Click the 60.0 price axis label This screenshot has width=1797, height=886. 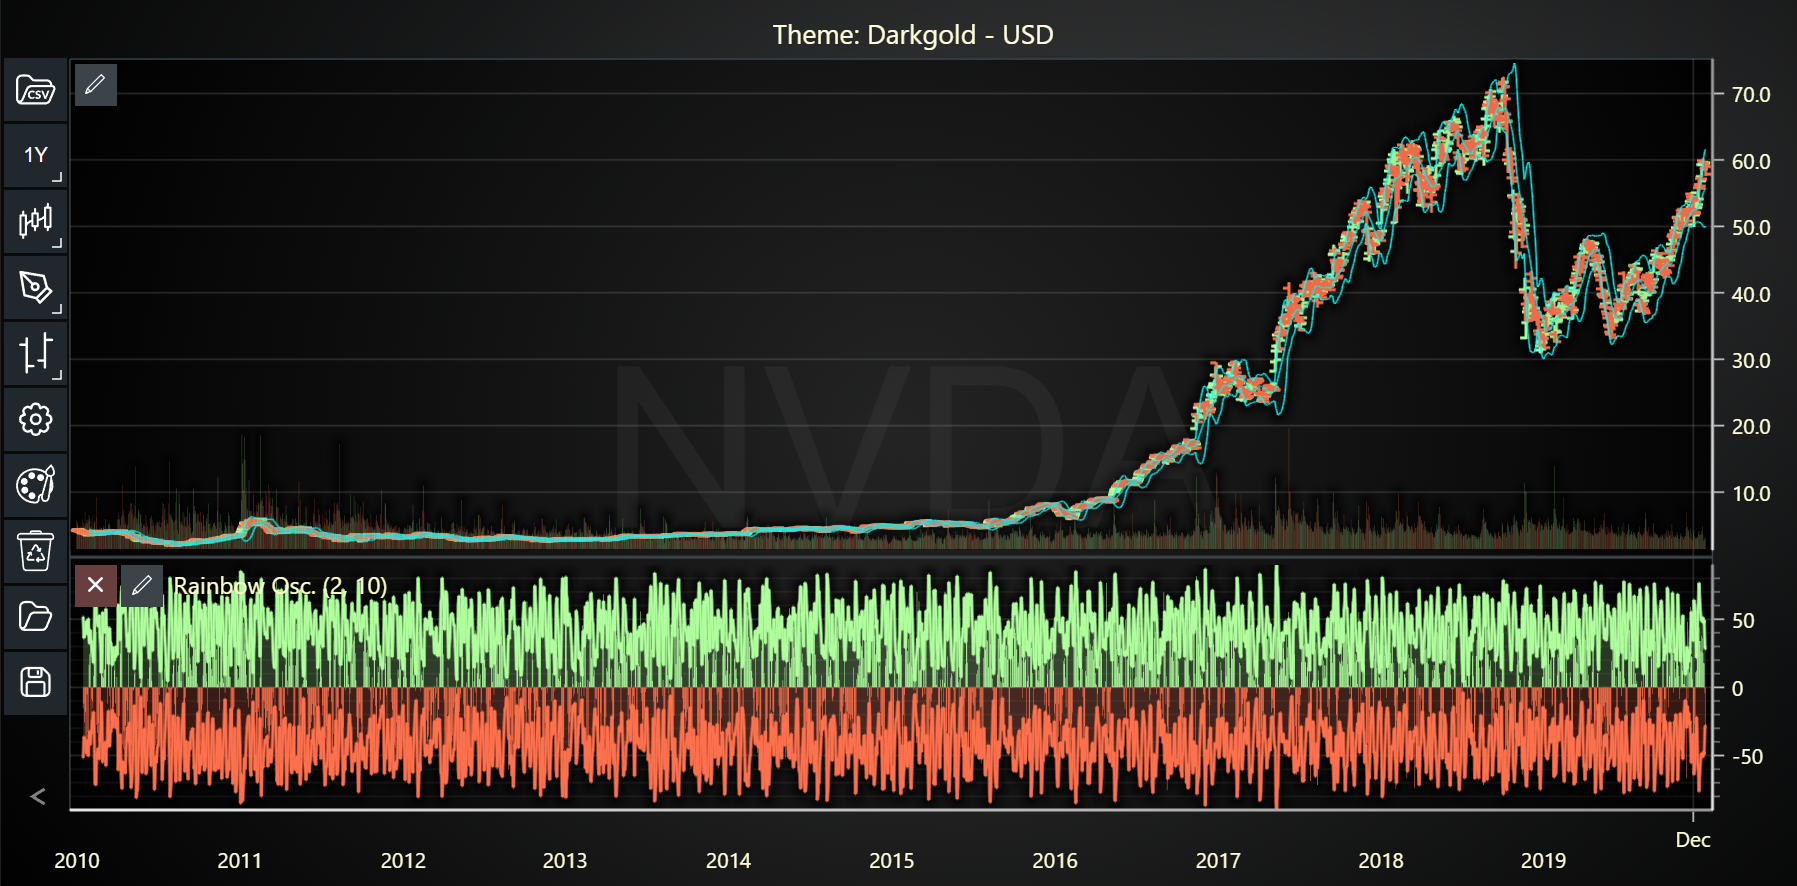pyautogui.click(x=1751, y=162)
